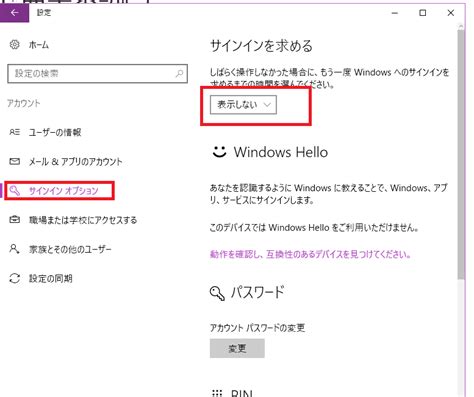Focus the 設定の検索 search box
The height and width of the screenshot is (397, 474).
point(97,73)
